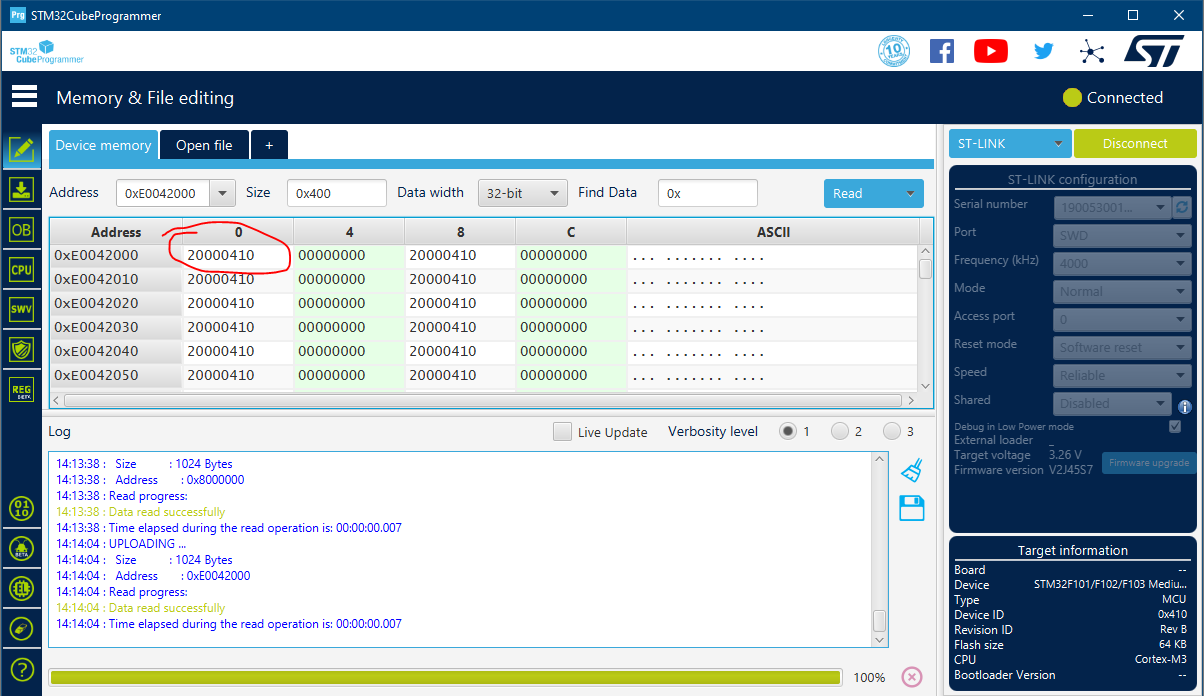Expand the Address dropdown arrow

pos(223,194)
